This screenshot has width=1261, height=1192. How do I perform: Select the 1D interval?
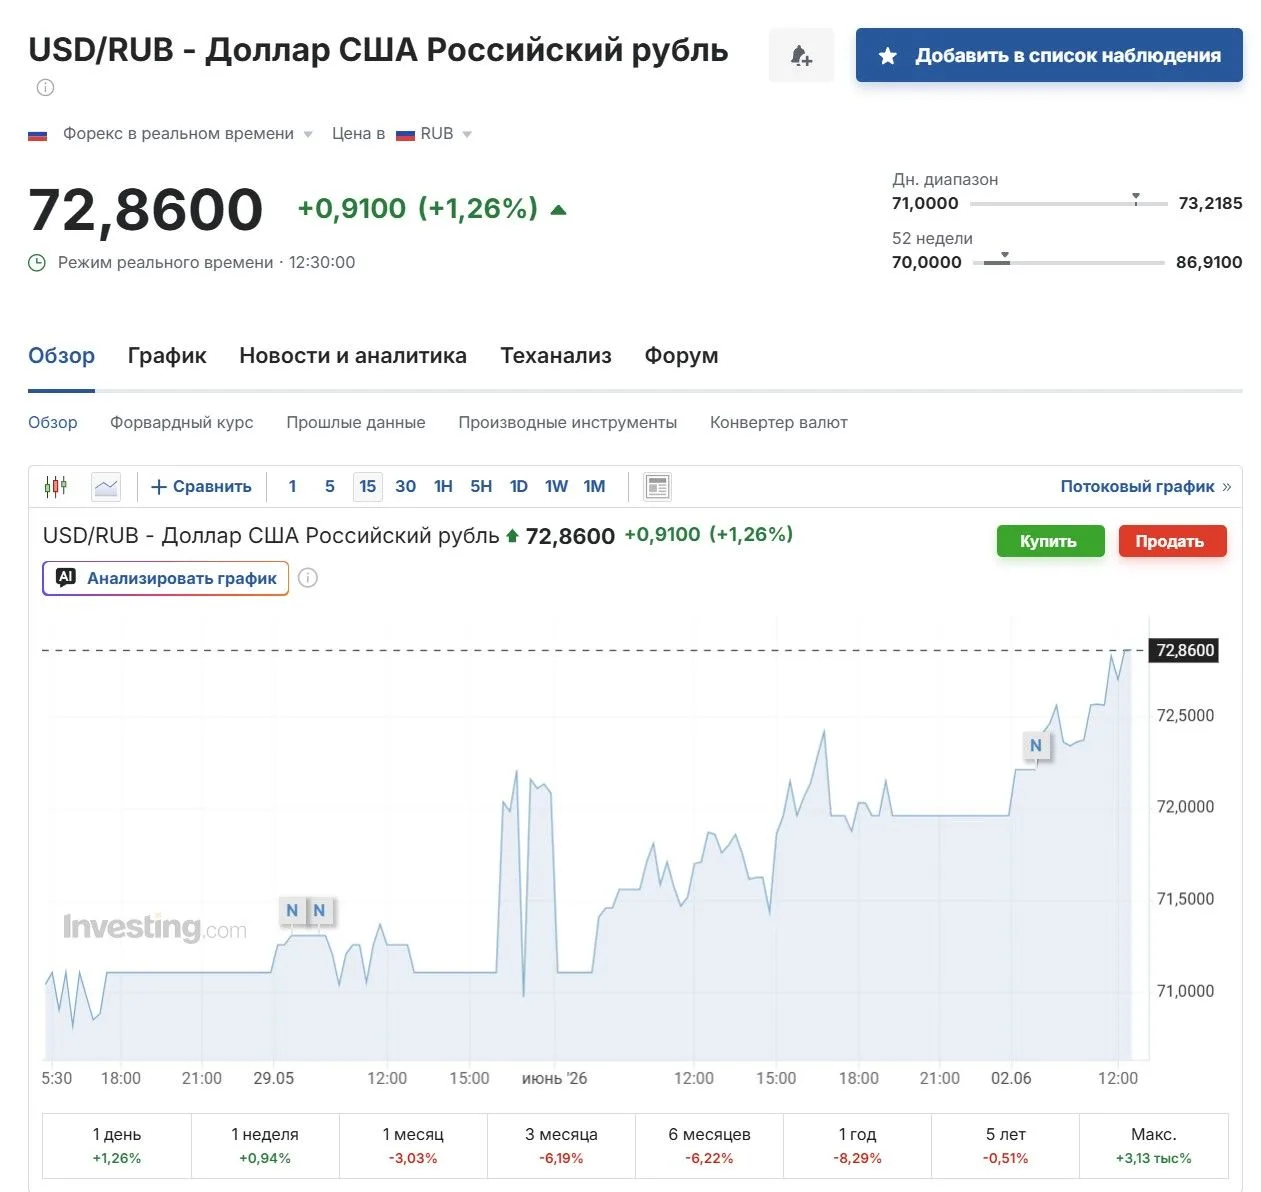[519, 487]
